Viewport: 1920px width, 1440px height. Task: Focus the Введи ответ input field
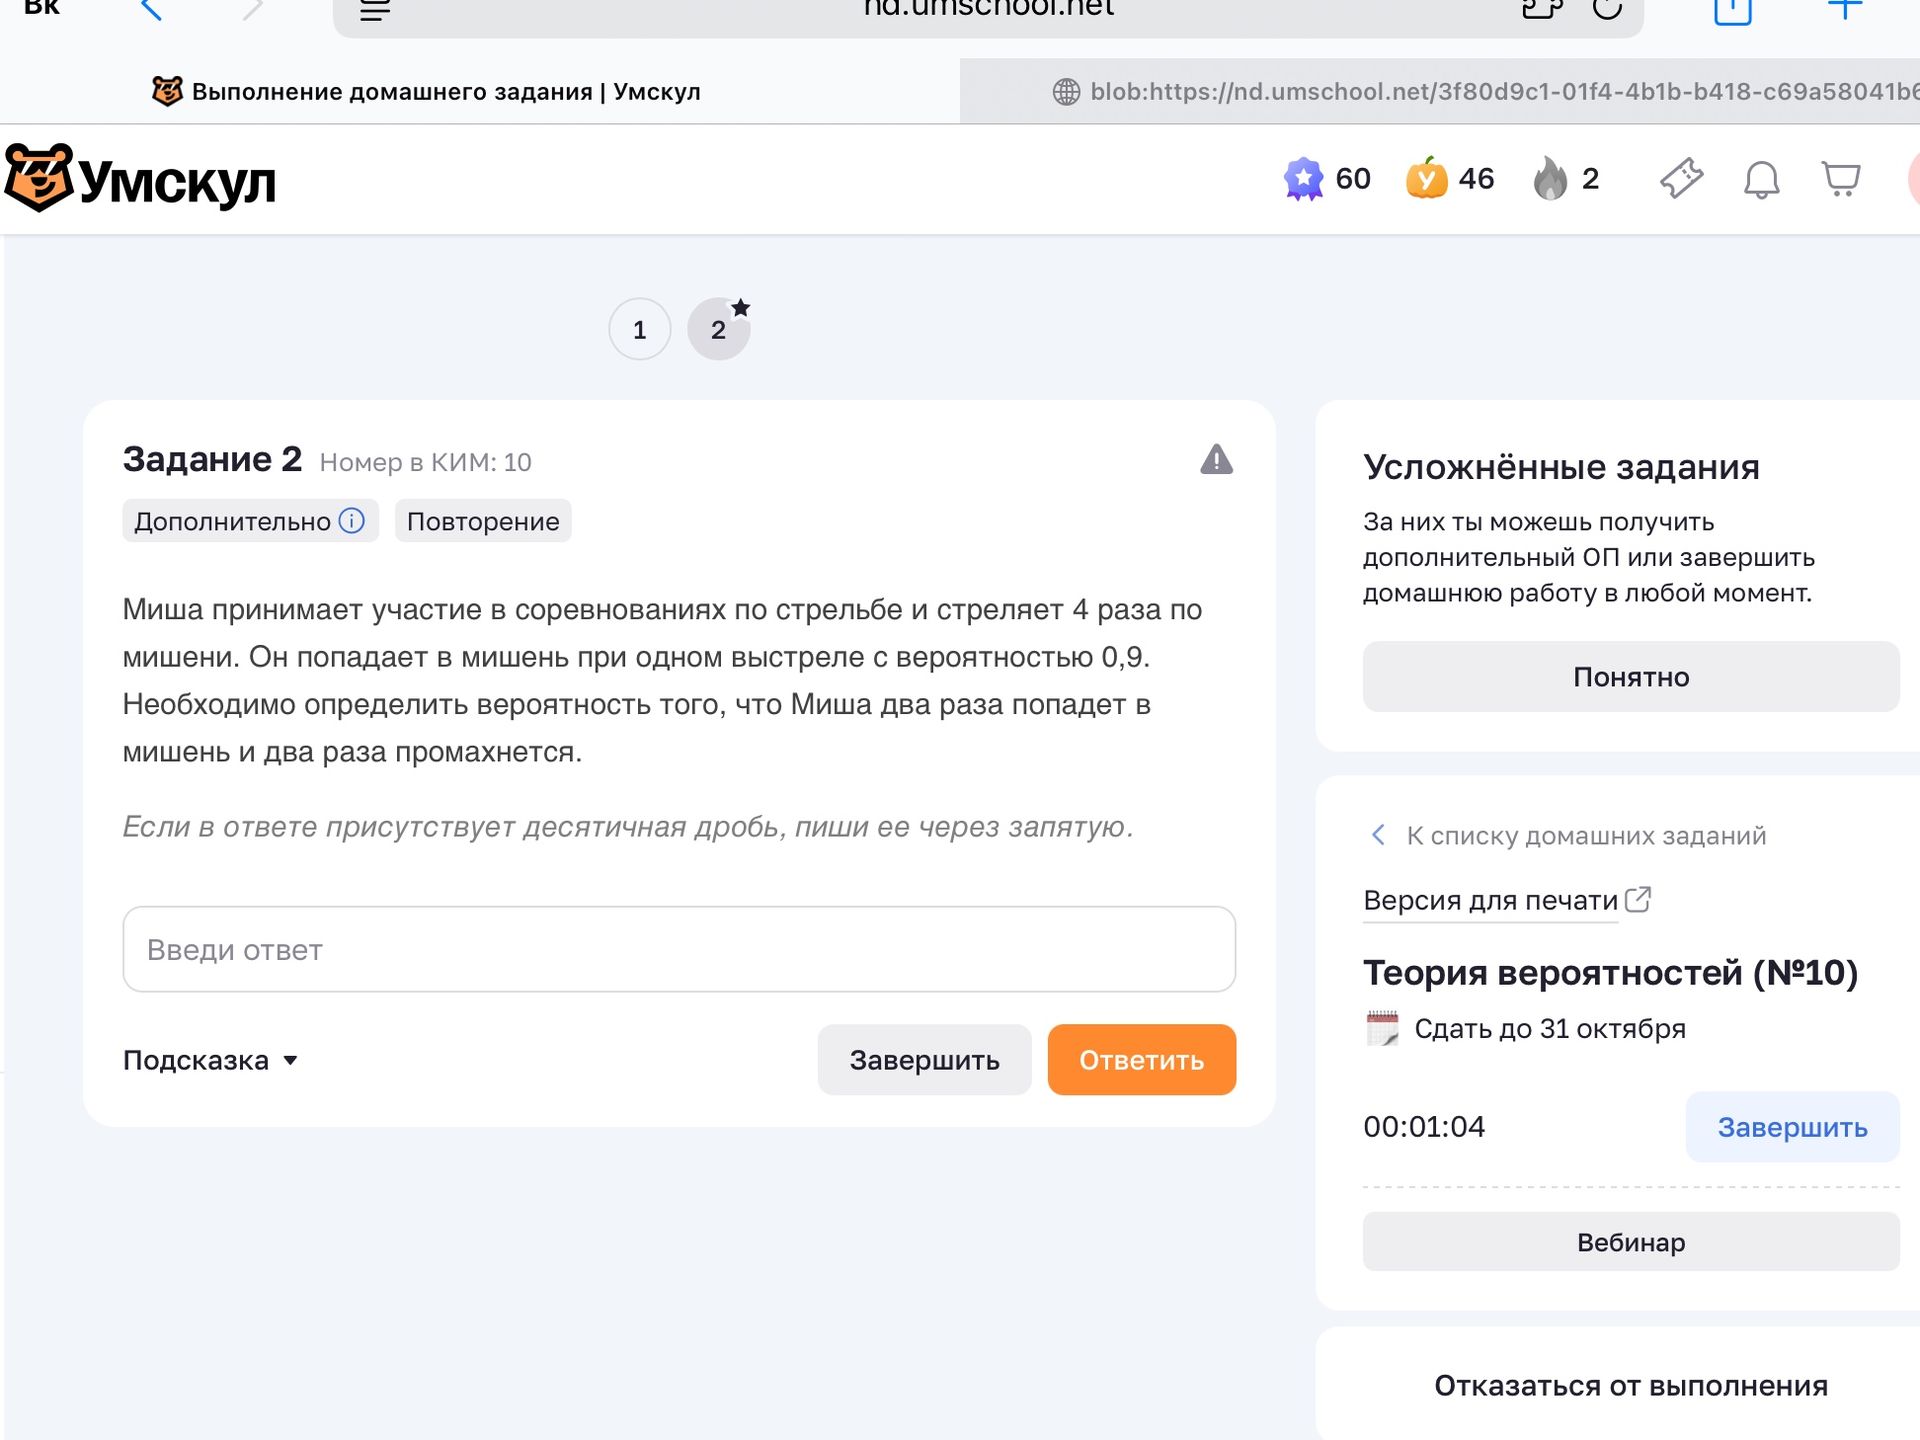[679, 949]
